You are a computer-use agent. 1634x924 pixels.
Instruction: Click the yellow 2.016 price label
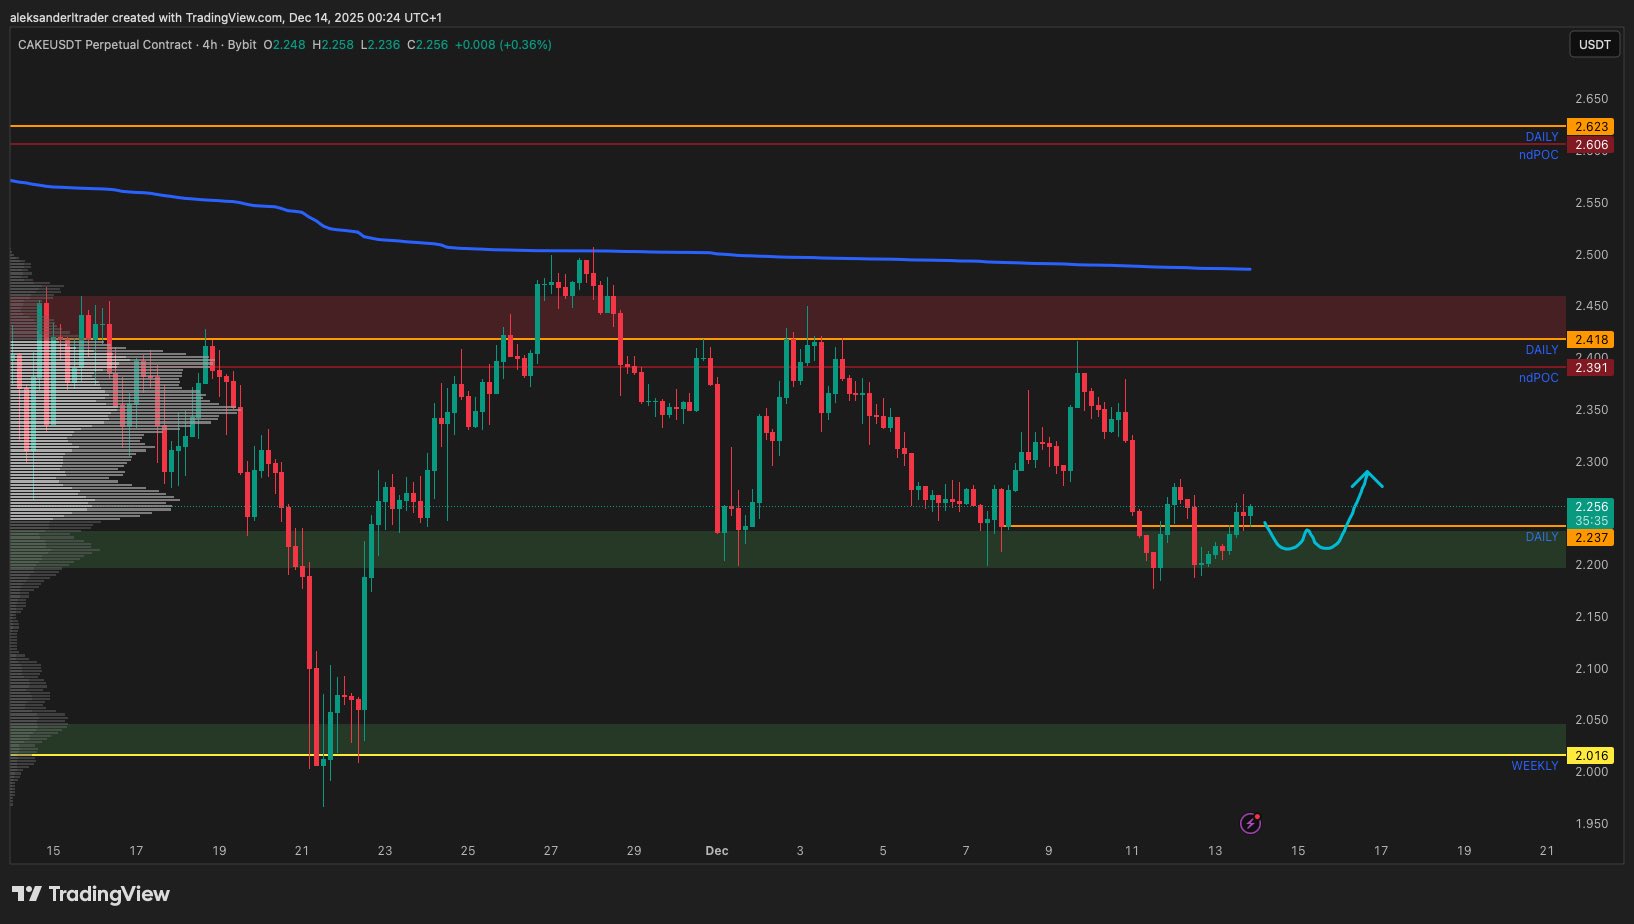1591,755
